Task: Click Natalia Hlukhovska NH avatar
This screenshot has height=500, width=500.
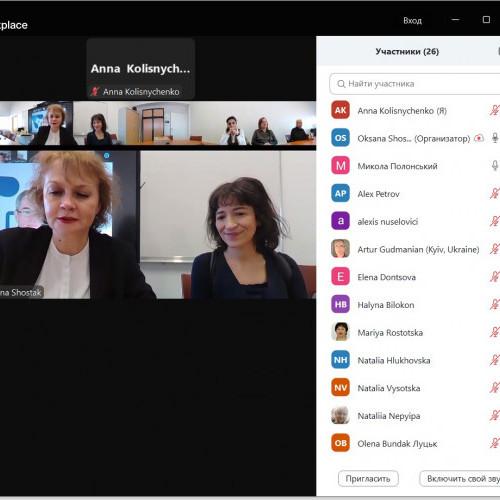Action: [340, 360]
